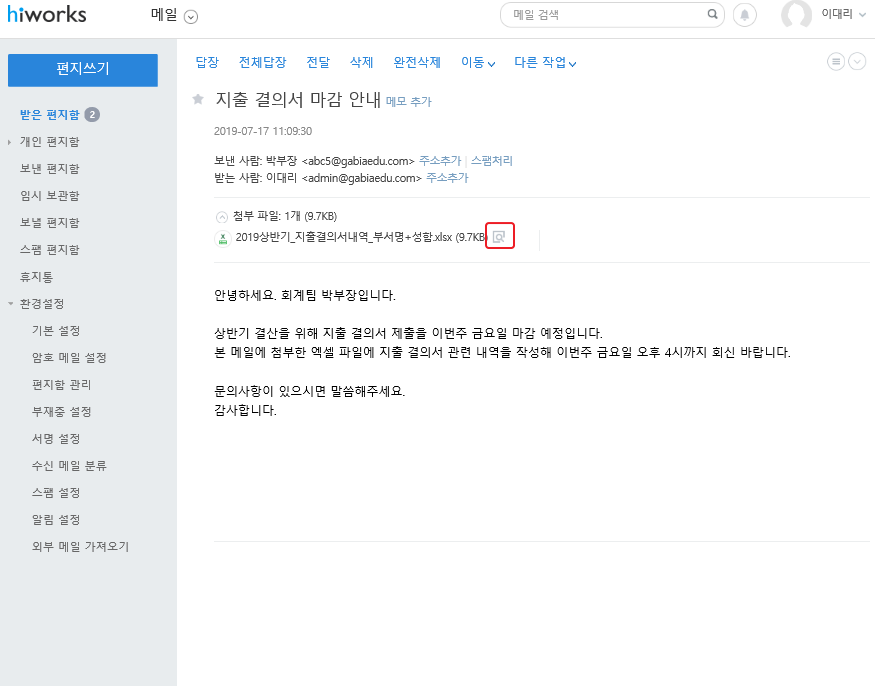Image resolution: width=875 pixels, height=686 pixels.
Task: Star the 지출 결의서 마감 안내 email
Action: click(x=198, y=100)
